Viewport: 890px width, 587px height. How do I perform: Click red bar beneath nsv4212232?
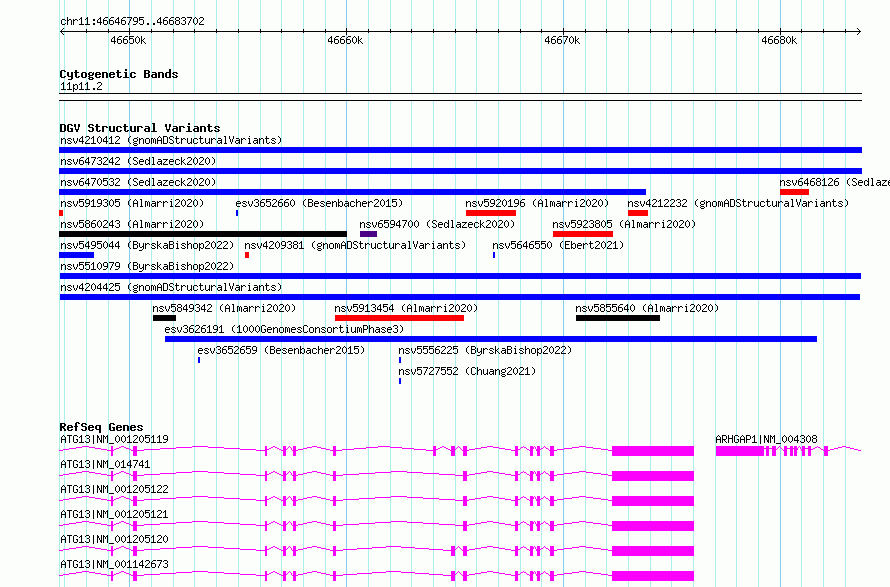pos(638,213)
